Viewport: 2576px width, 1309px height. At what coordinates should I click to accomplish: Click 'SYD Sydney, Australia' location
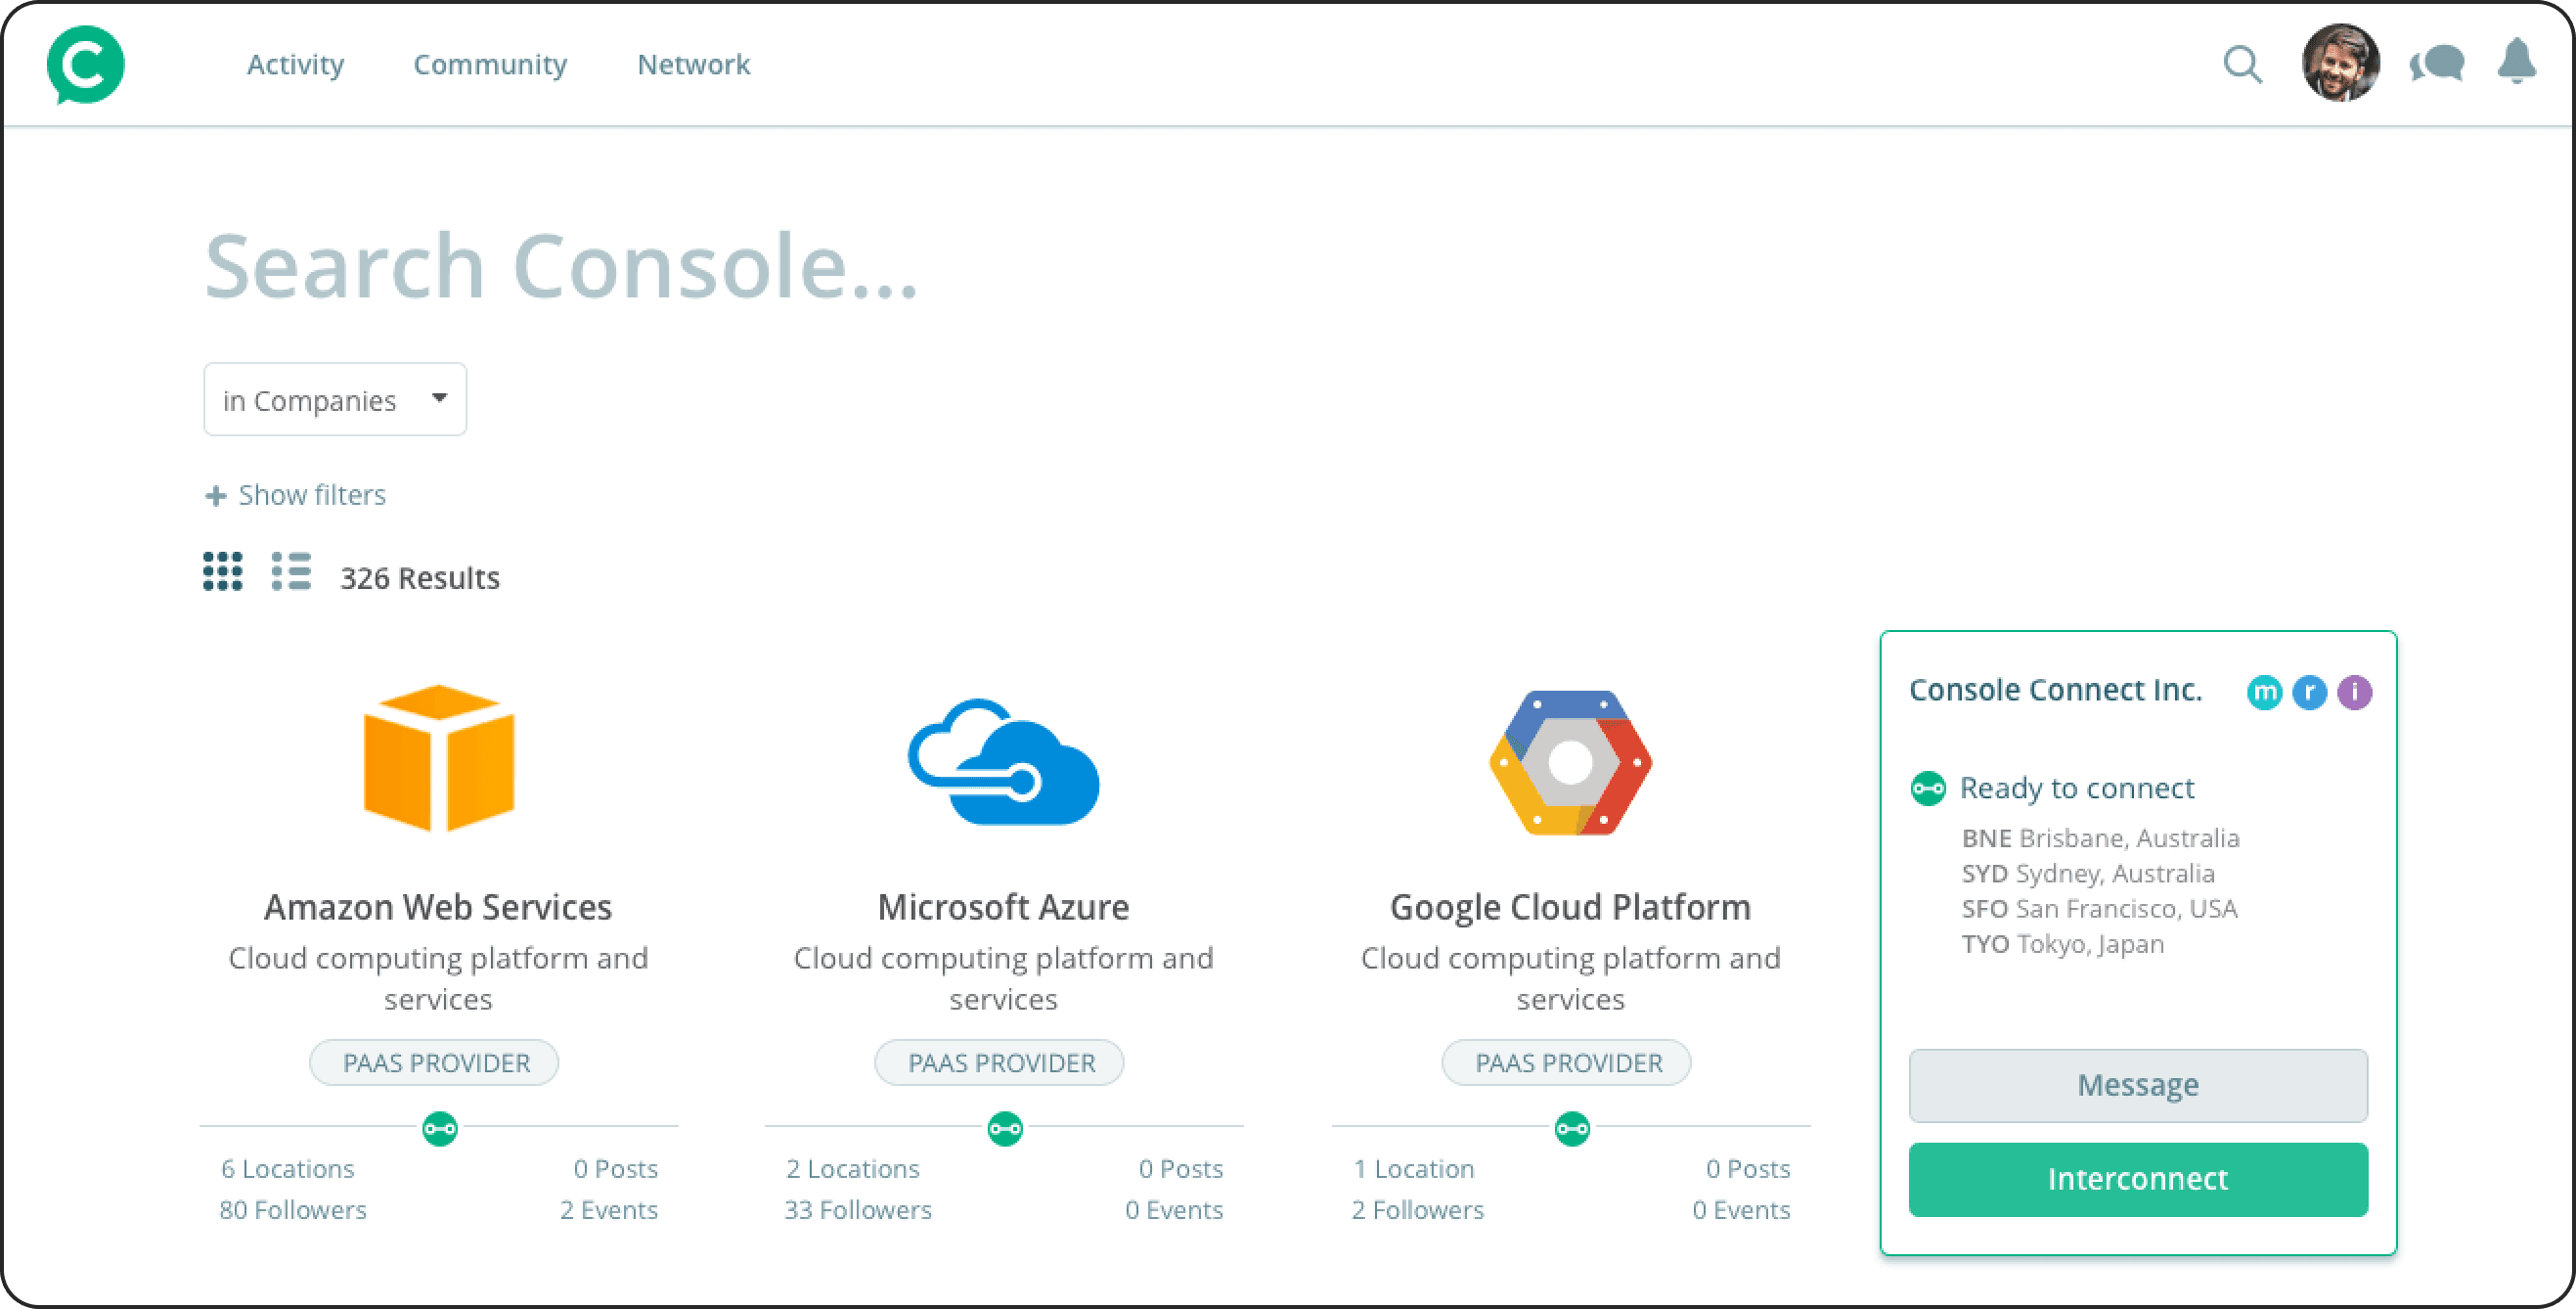2088,874
